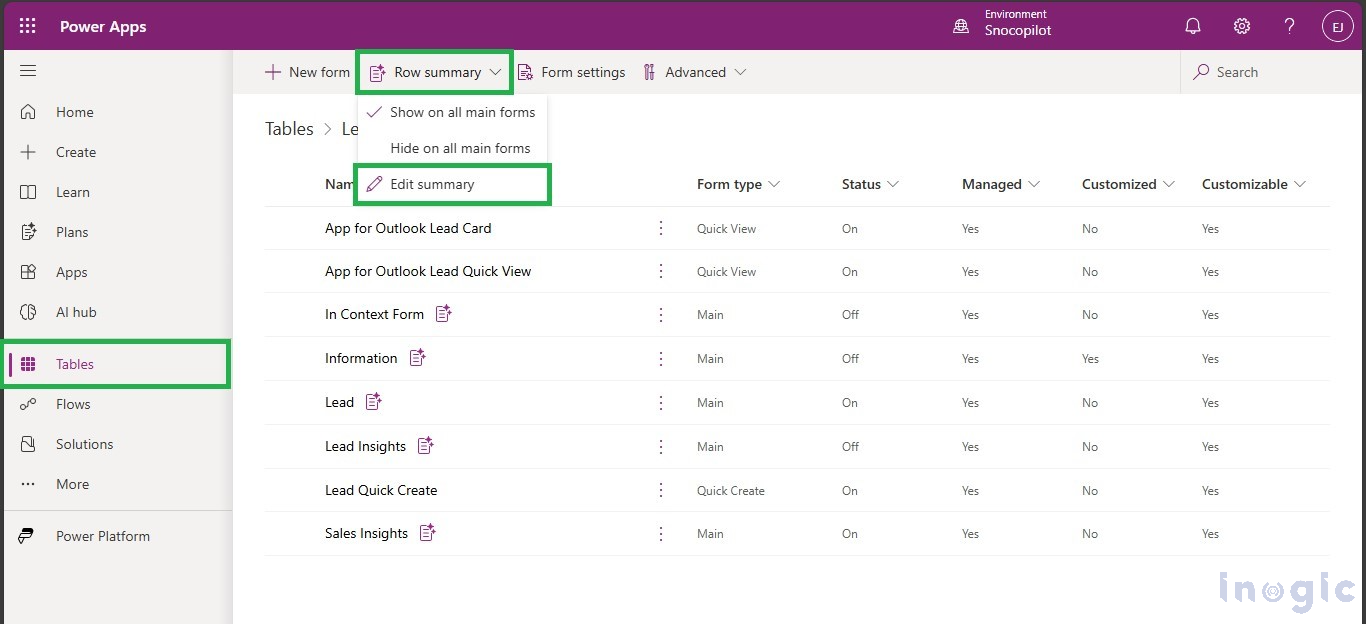This screenshot has width=1366, height=624.
Task: Click the Yes Customized value for Information
Action: [x=1090, y=359]
